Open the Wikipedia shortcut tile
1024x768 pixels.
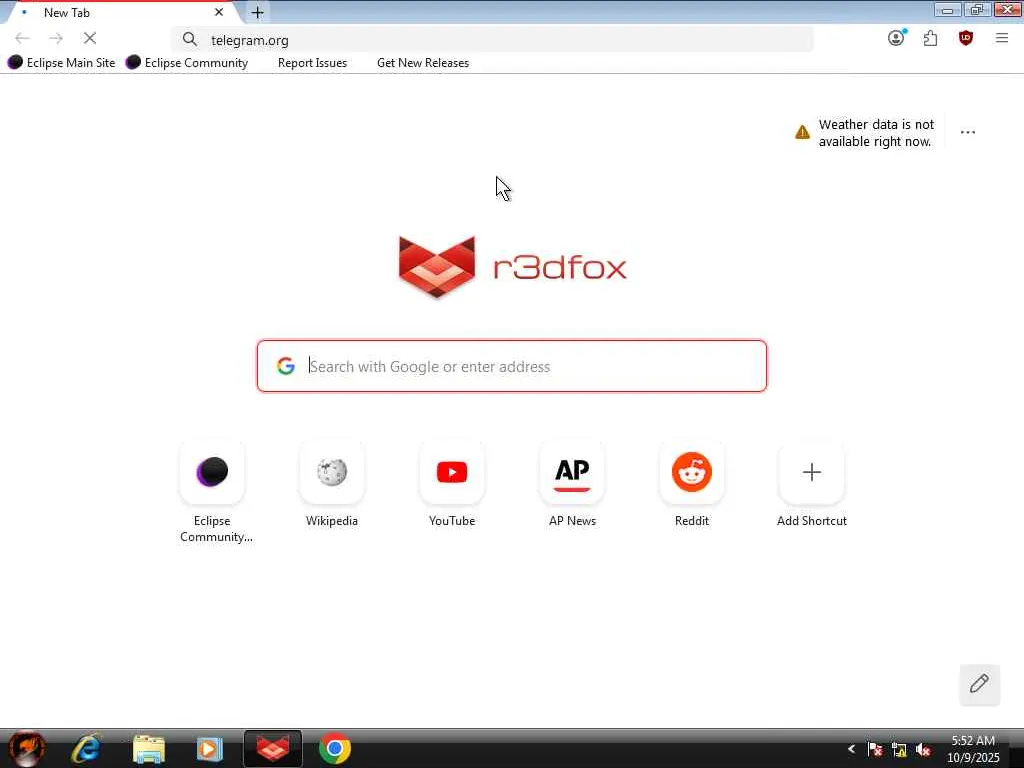(x=332, y=472)
